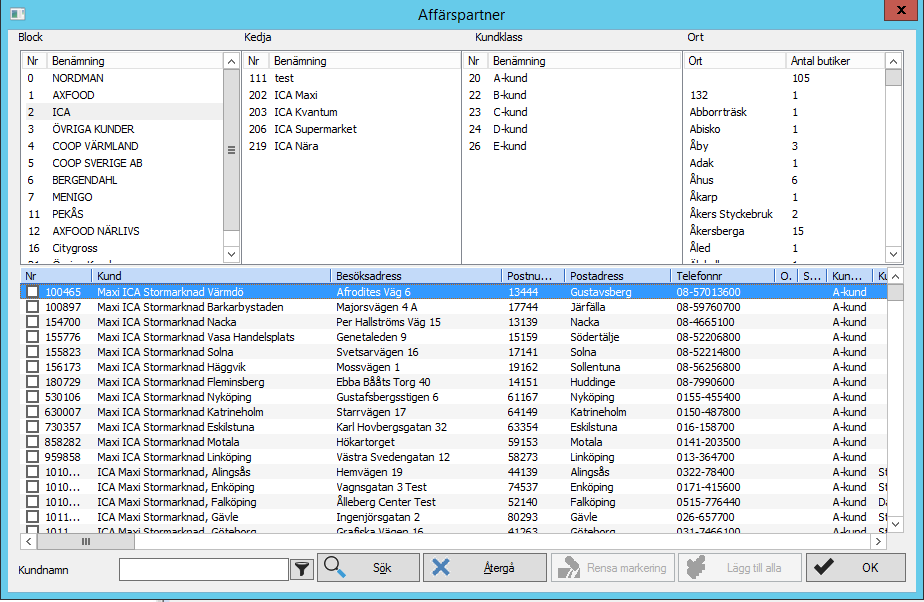Click the Lägg till alla button
This screenshot has width=924, height=602.
click(740, 568)
